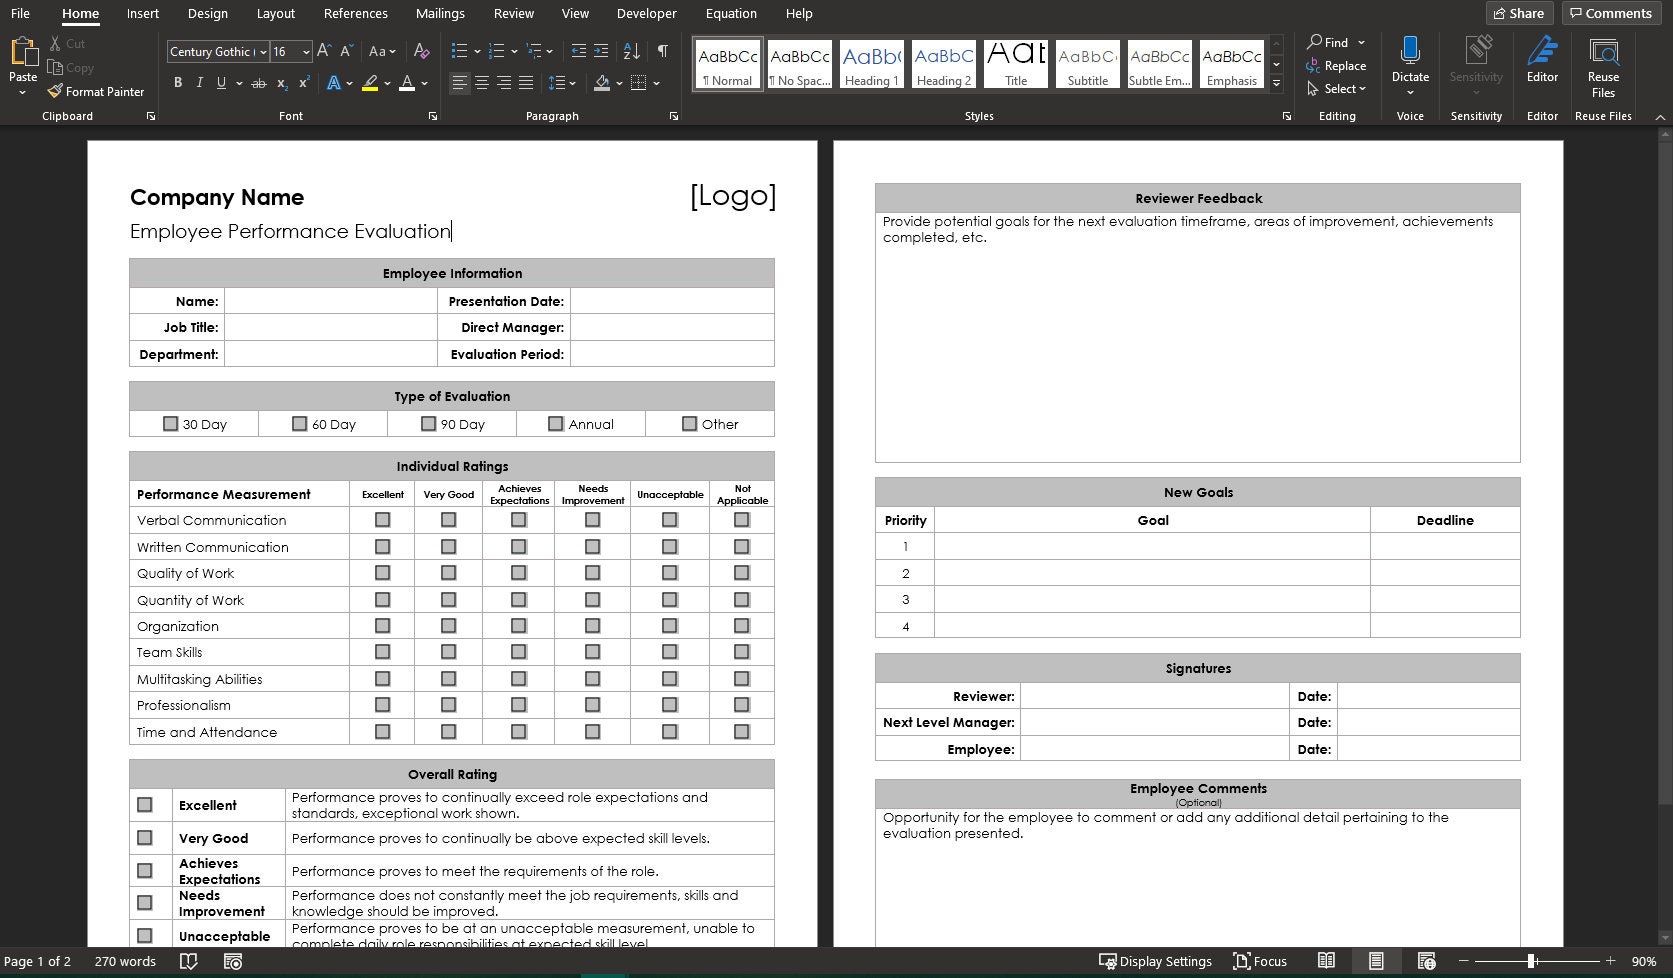Image resolution: width=1673 pixels, height=978 pixels.
Task: Open the Comments panel
Action: pos(1610,13)
